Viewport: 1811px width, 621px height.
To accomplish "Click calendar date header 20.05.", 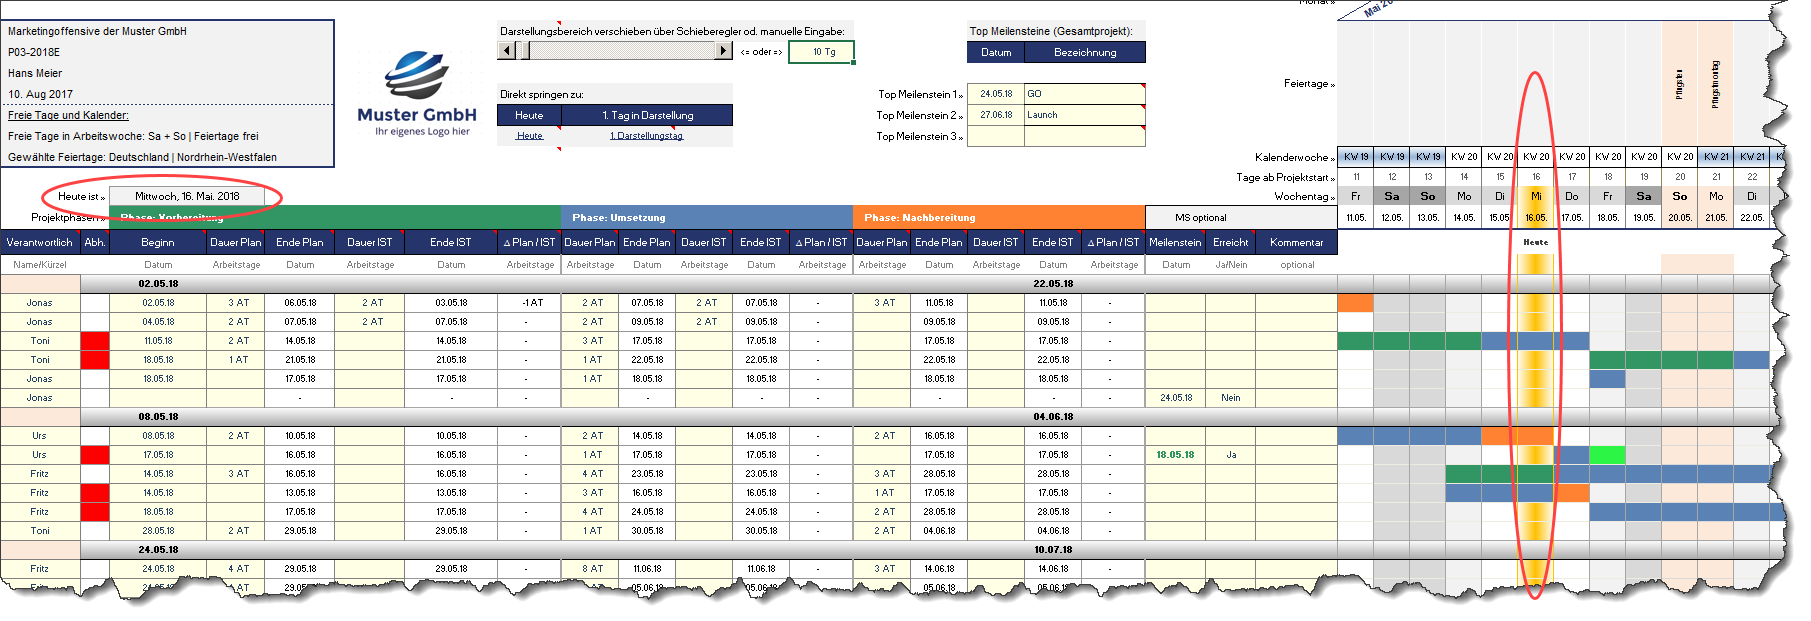I will [1679, 217].
